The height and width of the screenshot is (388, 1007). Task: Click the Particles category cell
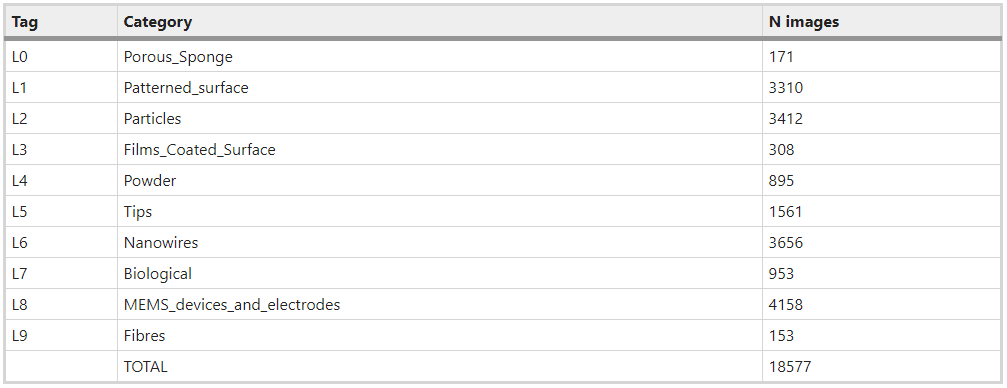pyautogui.click(x=439, y=118)
